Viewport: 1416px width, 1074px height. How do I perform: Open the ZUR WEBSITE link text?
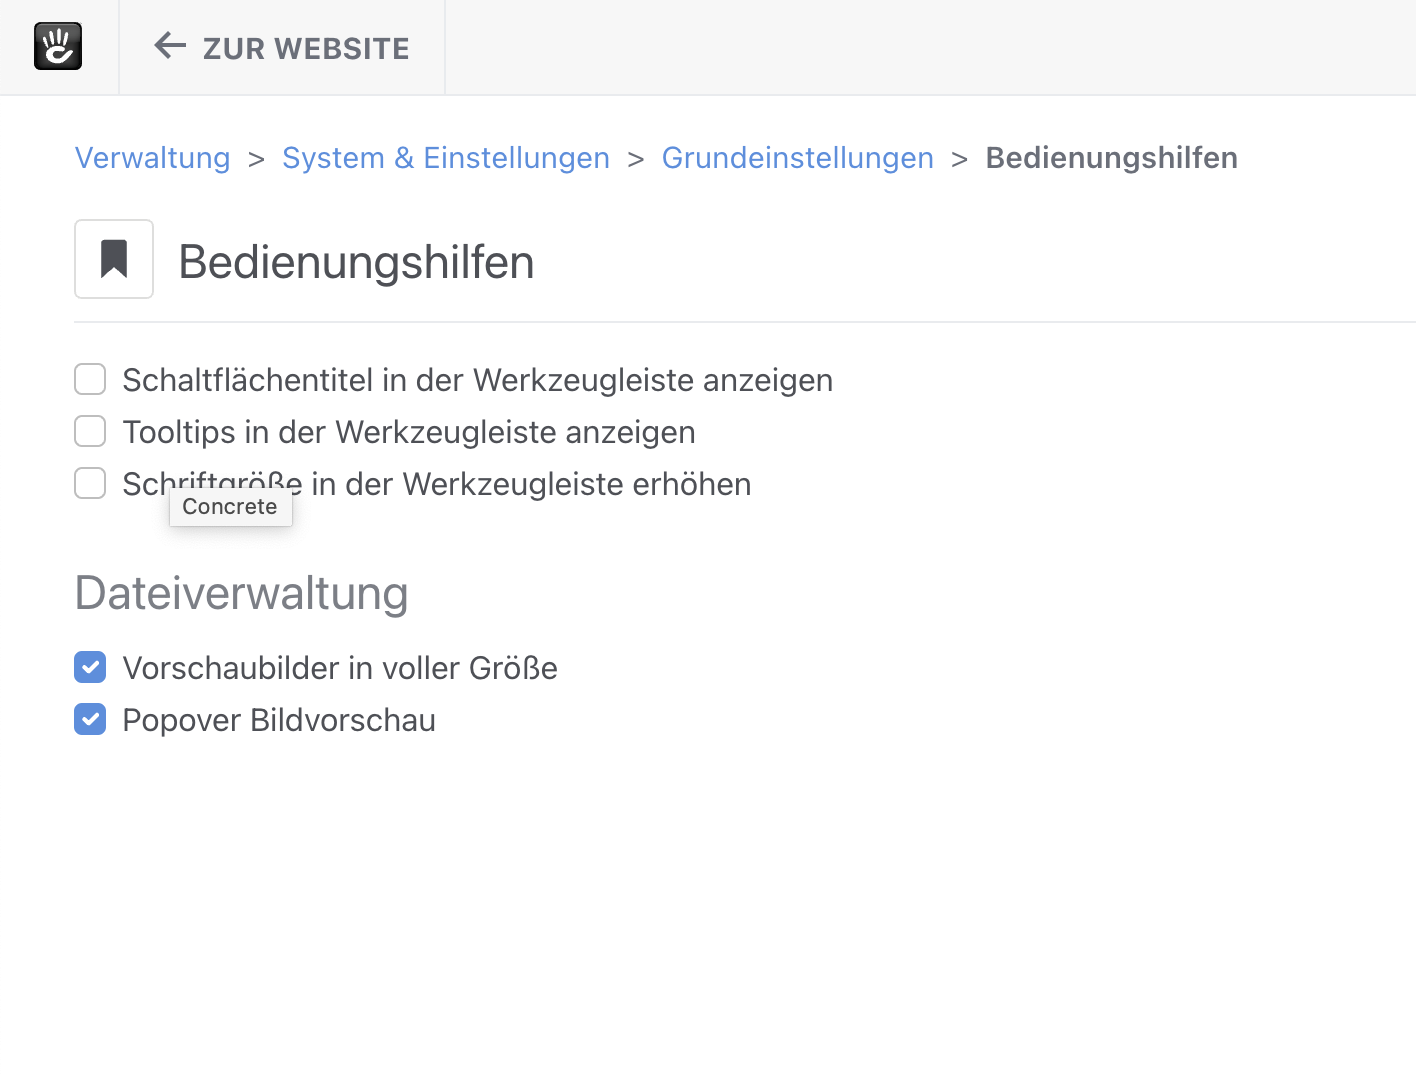pyautogui.click(x=306, y=48)
